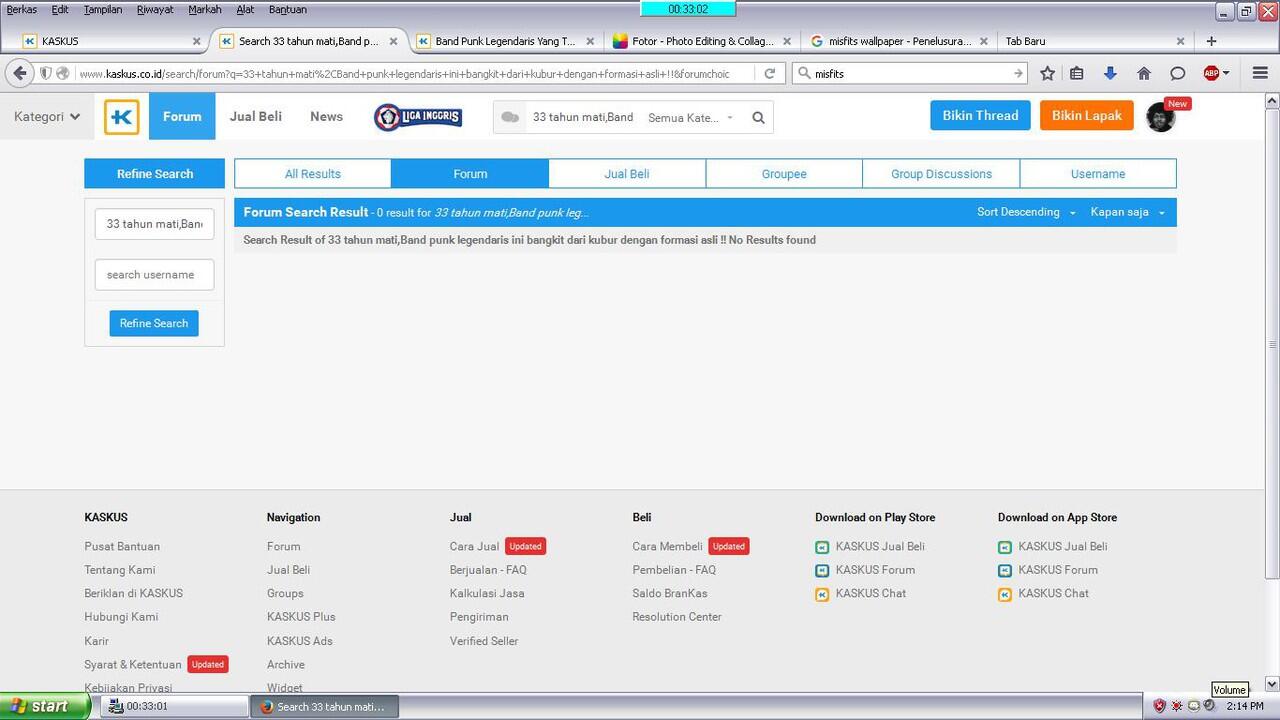Open the Liga Inggris banner logo

(418, 117)
